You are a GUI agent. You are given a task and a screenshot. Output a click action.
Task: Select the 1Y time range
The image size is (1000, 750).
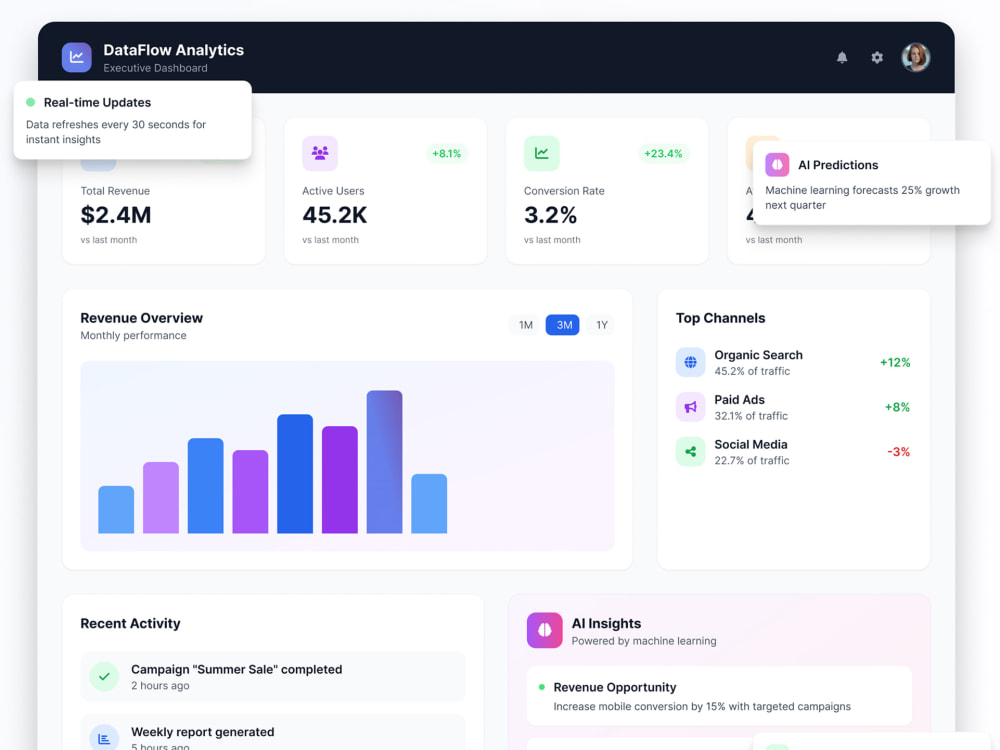(x=602, y=325)
